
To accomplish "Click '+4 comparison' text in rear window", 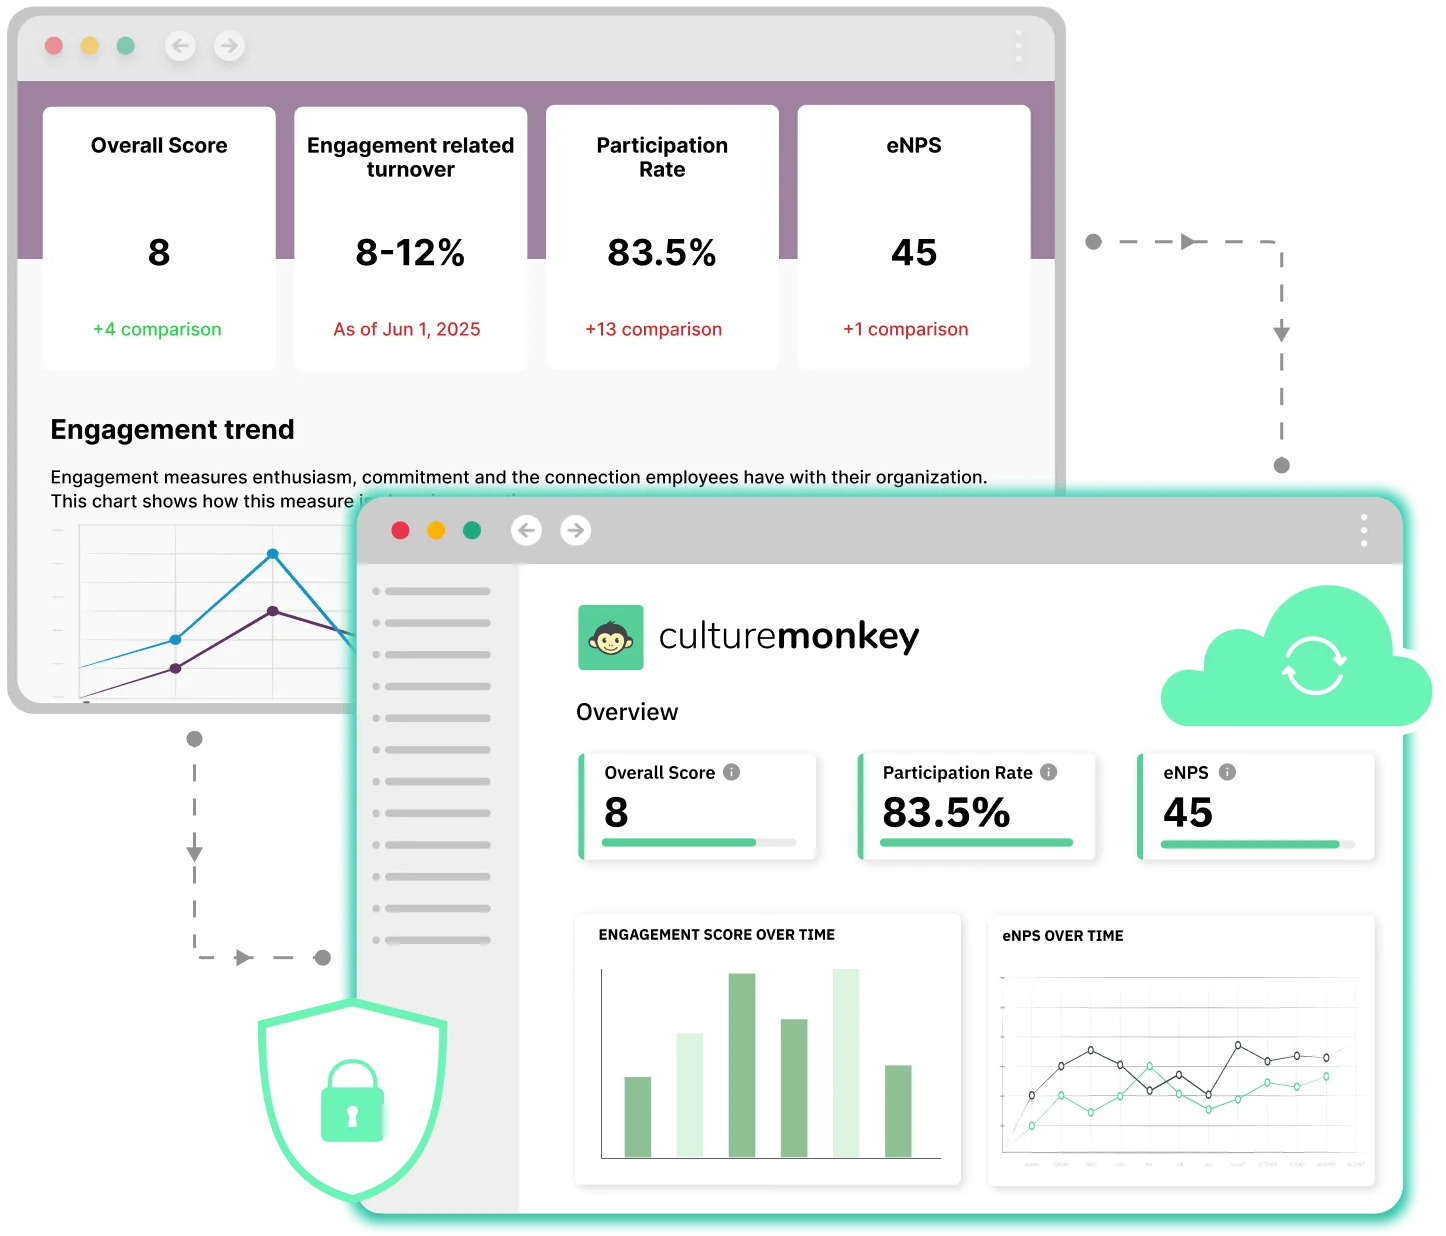I will click(x=157, y=329).
